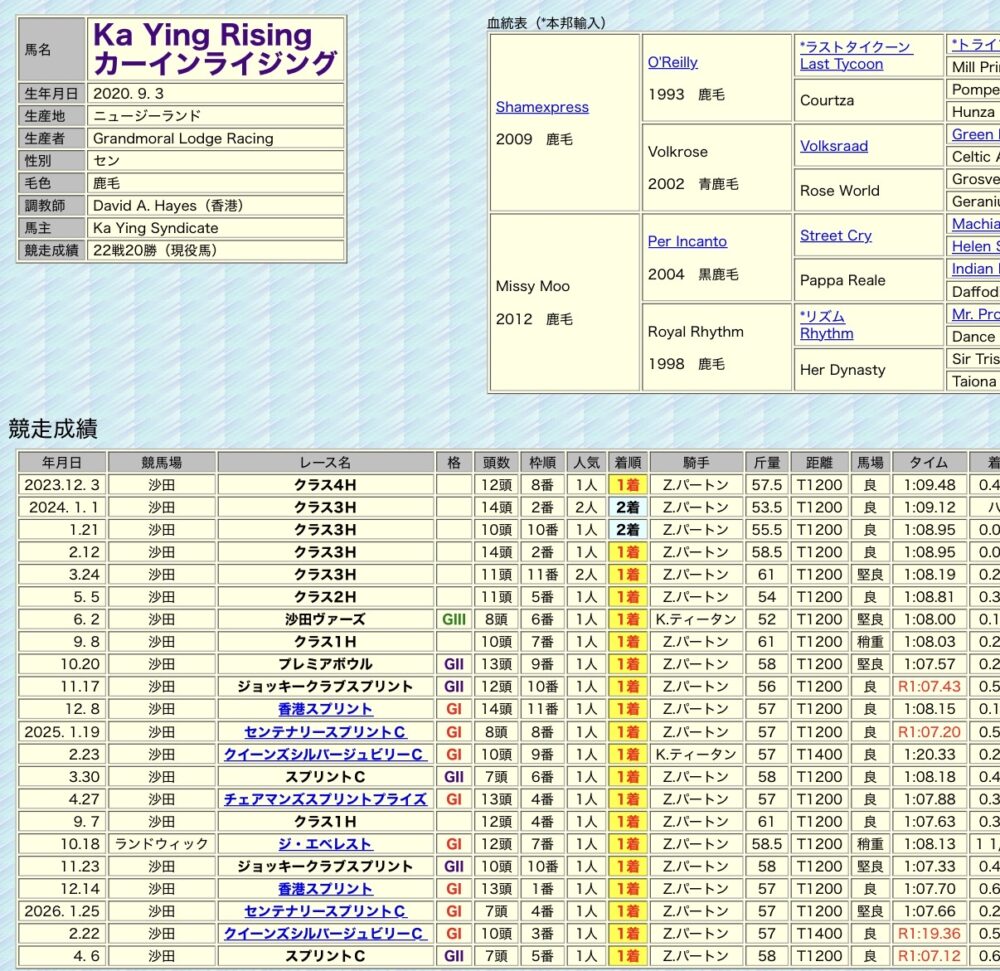1000x971 pixels.
Task: Open the Last Tycoon pedigree link
Action: [x=841, y=64]
